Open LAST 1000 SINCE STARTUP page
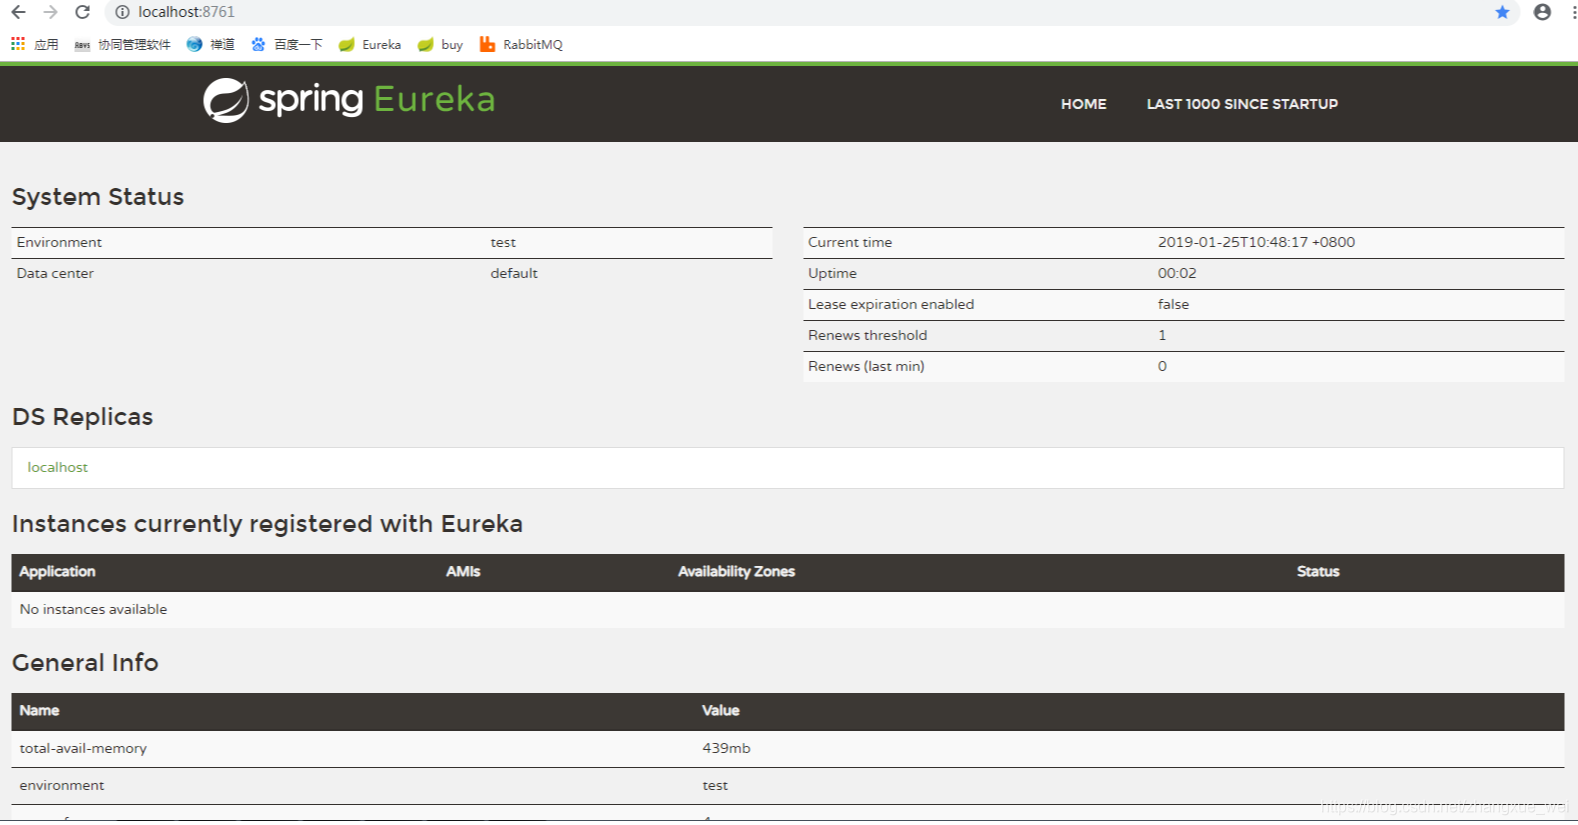The height and width of the screenshot is (825, 1578). (1242, 104)
